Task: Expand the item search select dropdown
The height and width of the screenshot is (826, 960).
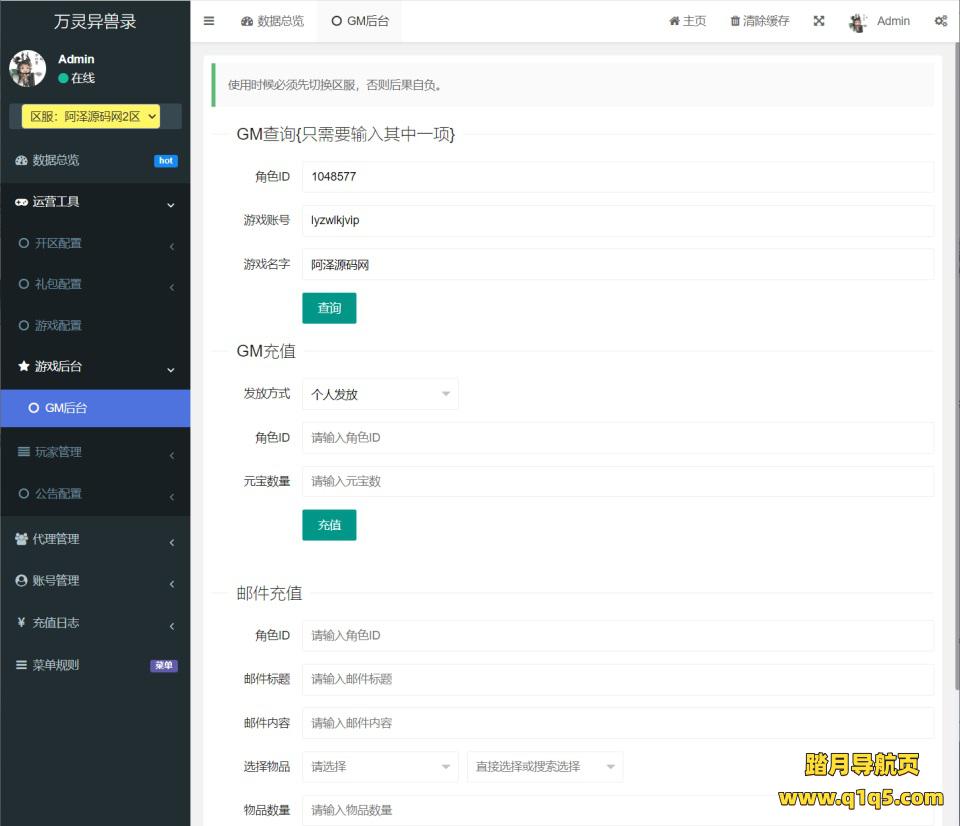Action: (545, 767)
